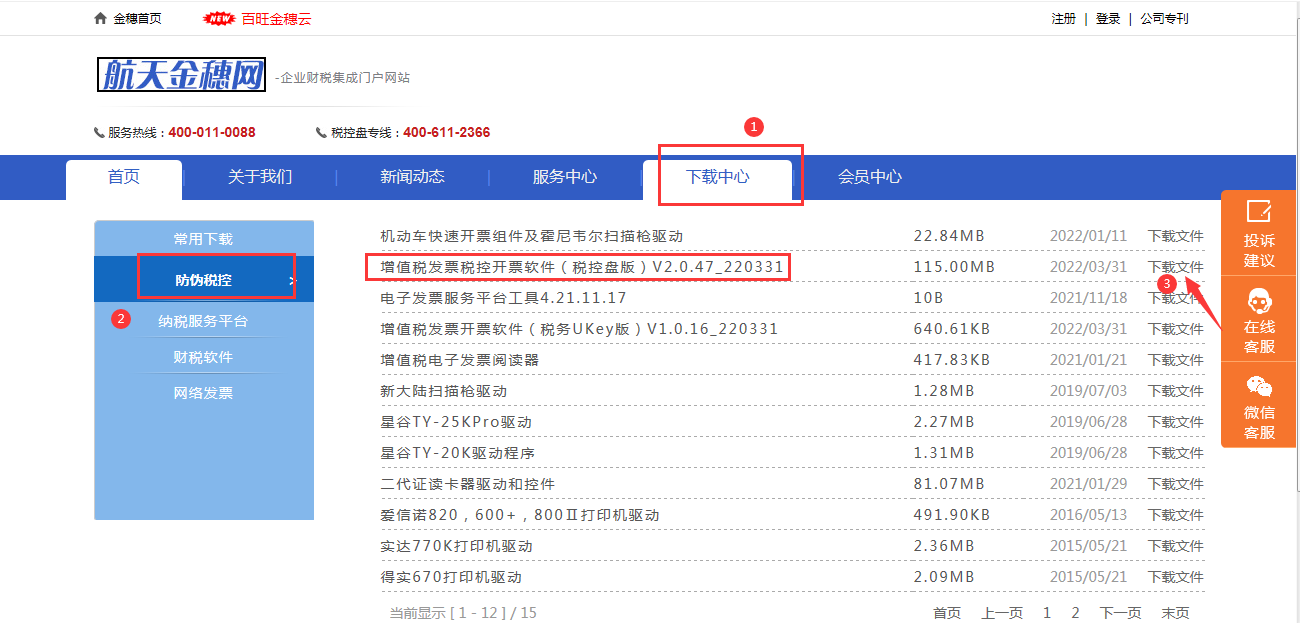The width and height of the screenshot is (1300, 623).
Task: Click 二代证读卡器驱动和控件 title
Action: point(467,484)
